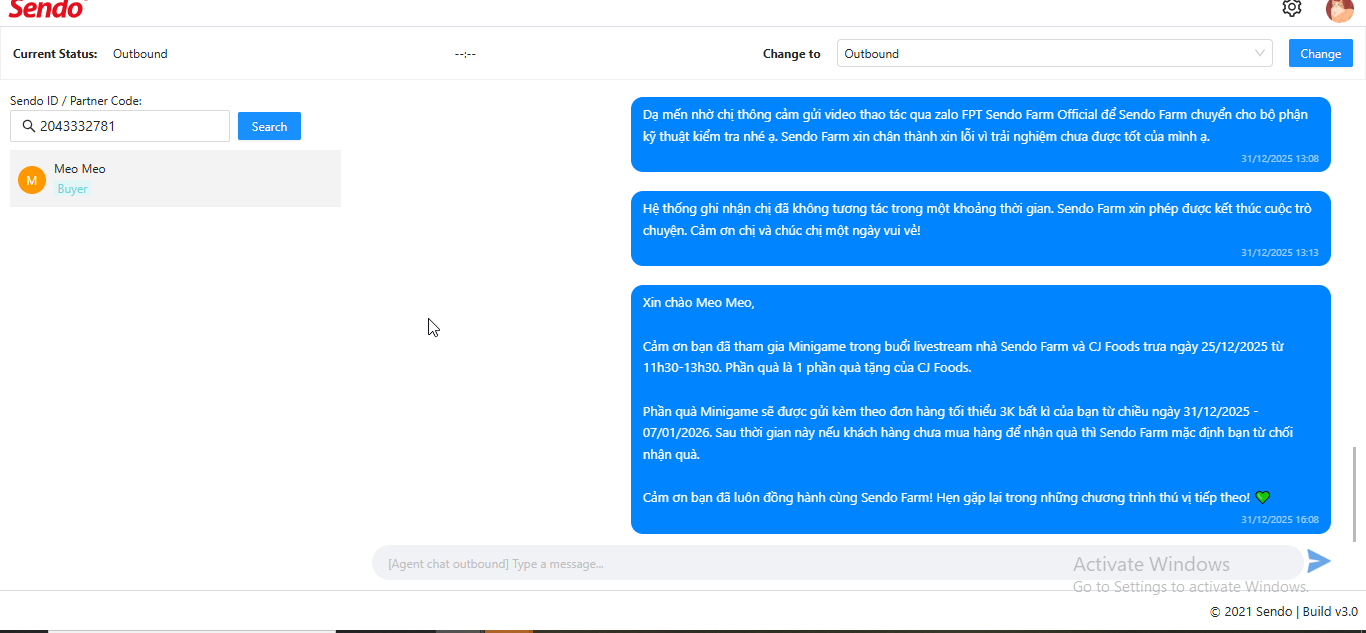Focus the Sendo ID search input
This screenshot has width=1366, height=633.
click(x=120, y=126)
